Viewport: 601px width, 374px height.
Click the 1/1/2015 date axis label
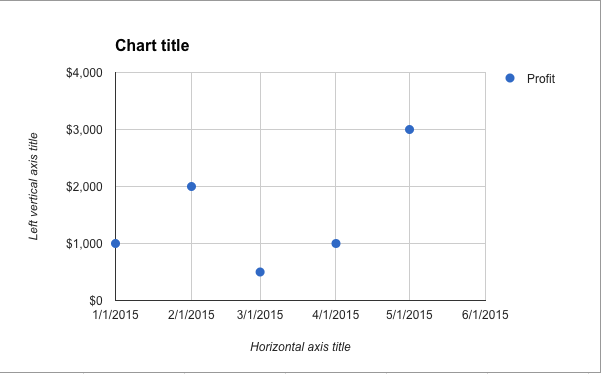coord(115,315)
